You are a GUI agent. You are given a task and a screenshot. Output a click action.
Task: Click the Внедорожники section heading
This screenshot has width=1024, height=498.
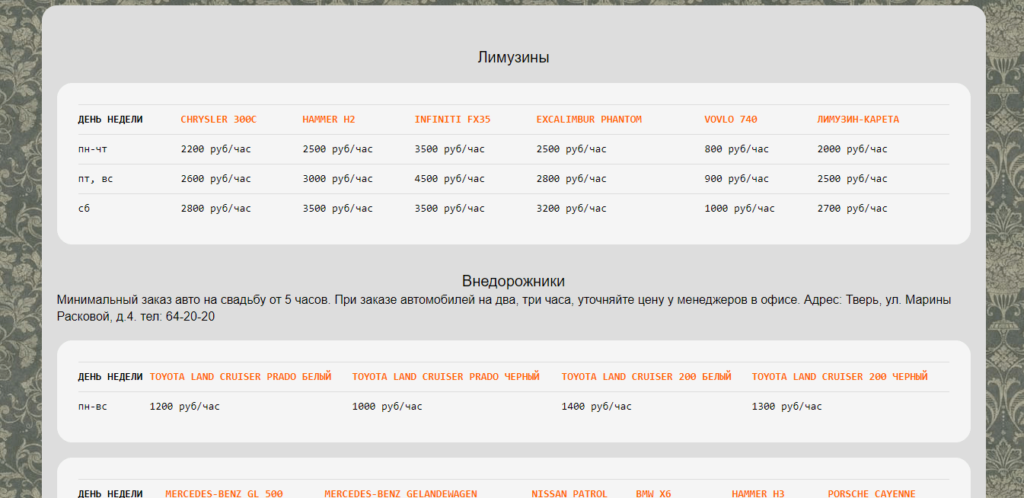[513, 281]
